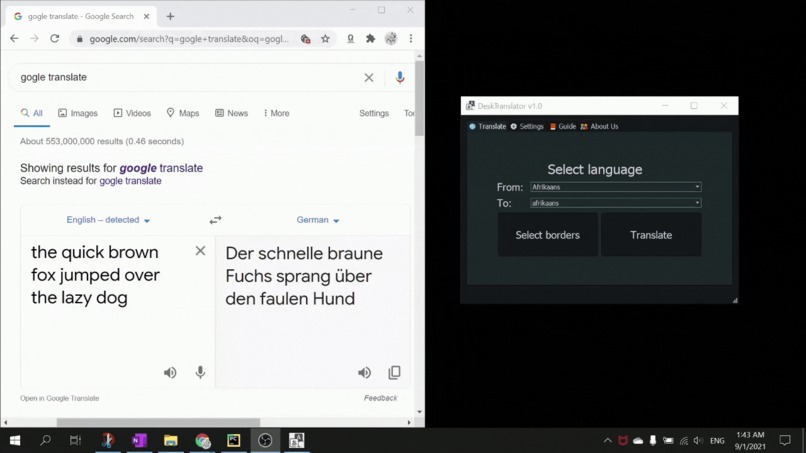Swap the translation languages
Screen dimensions: 806x453
[x=215, y=220]
